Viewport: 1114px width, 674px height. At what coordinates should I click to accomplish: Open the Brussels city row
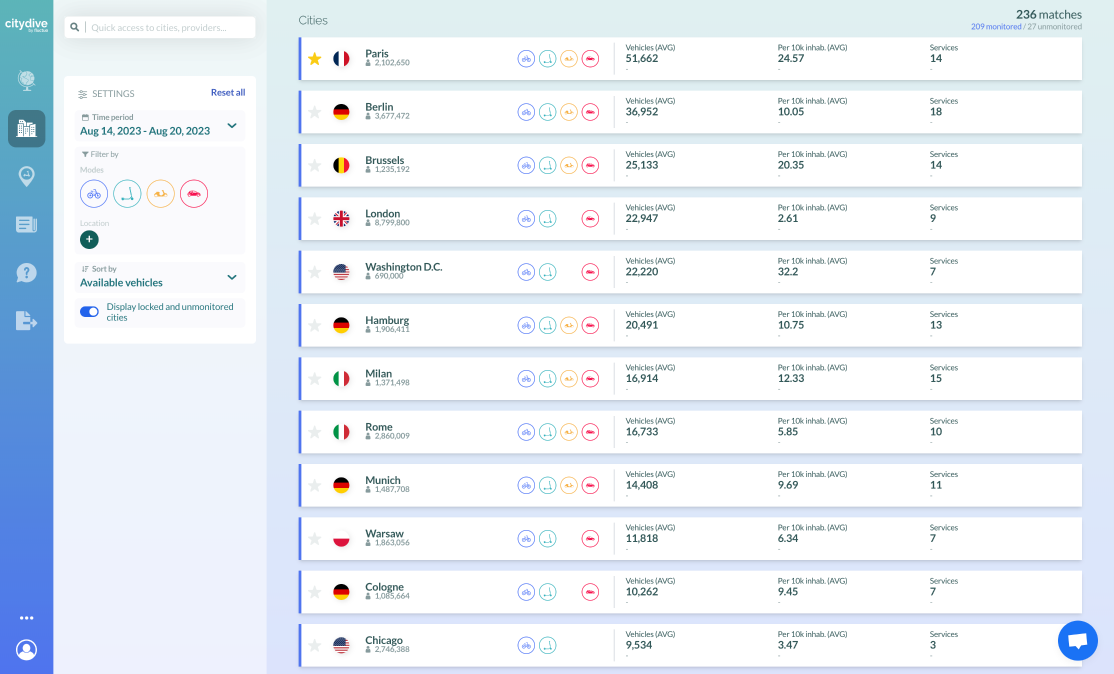pos(384,160)
